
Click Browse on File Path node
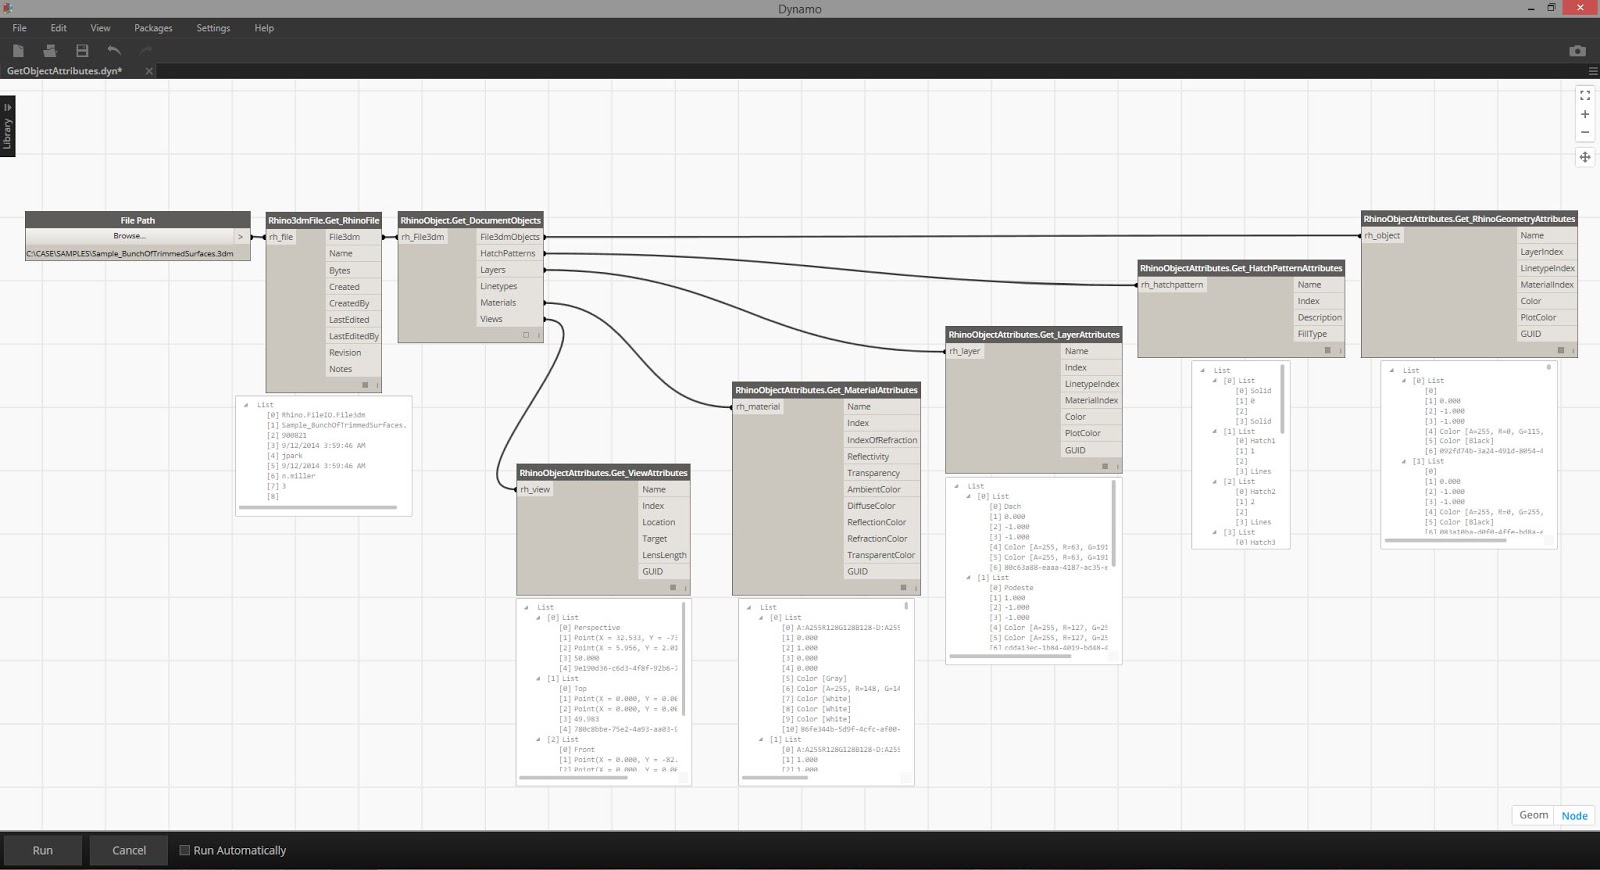tap(128, 236)
